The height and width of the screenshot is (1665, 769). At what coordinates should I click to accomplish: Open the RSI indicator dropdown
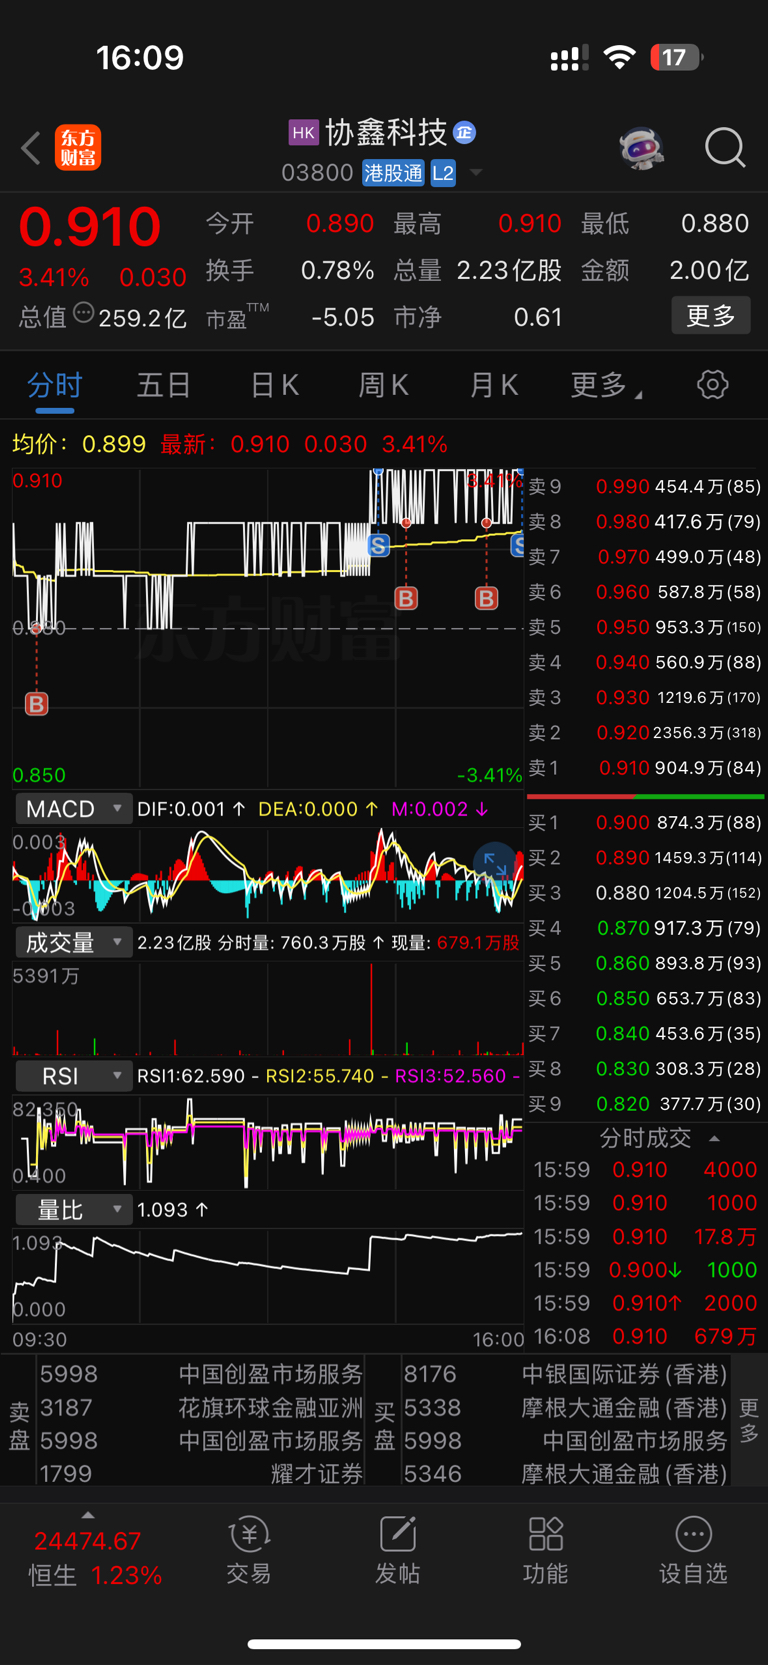coord(74,1076)
